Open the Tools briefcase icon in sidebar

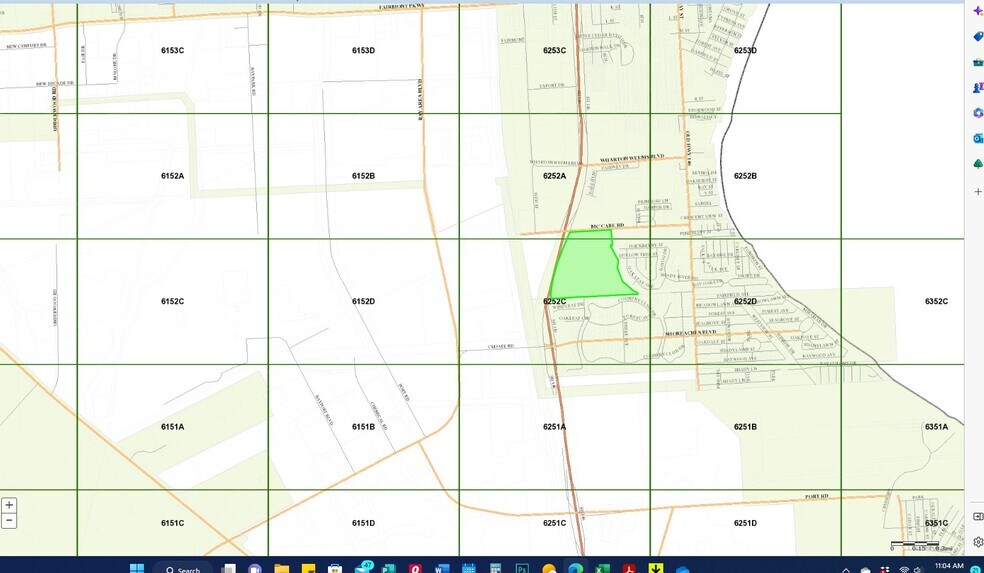[977, 62]
